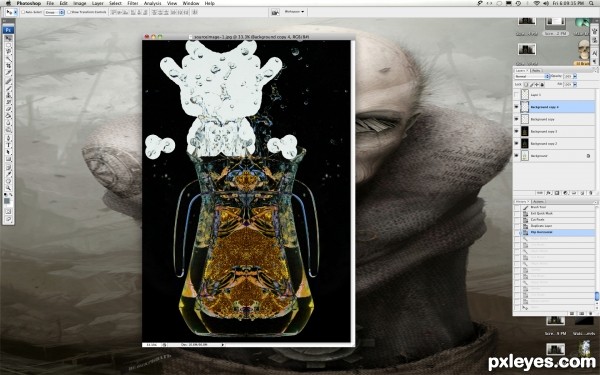Delete layer using Layers panel trash
The image size is (600, 375).
(x=591, y=193)
